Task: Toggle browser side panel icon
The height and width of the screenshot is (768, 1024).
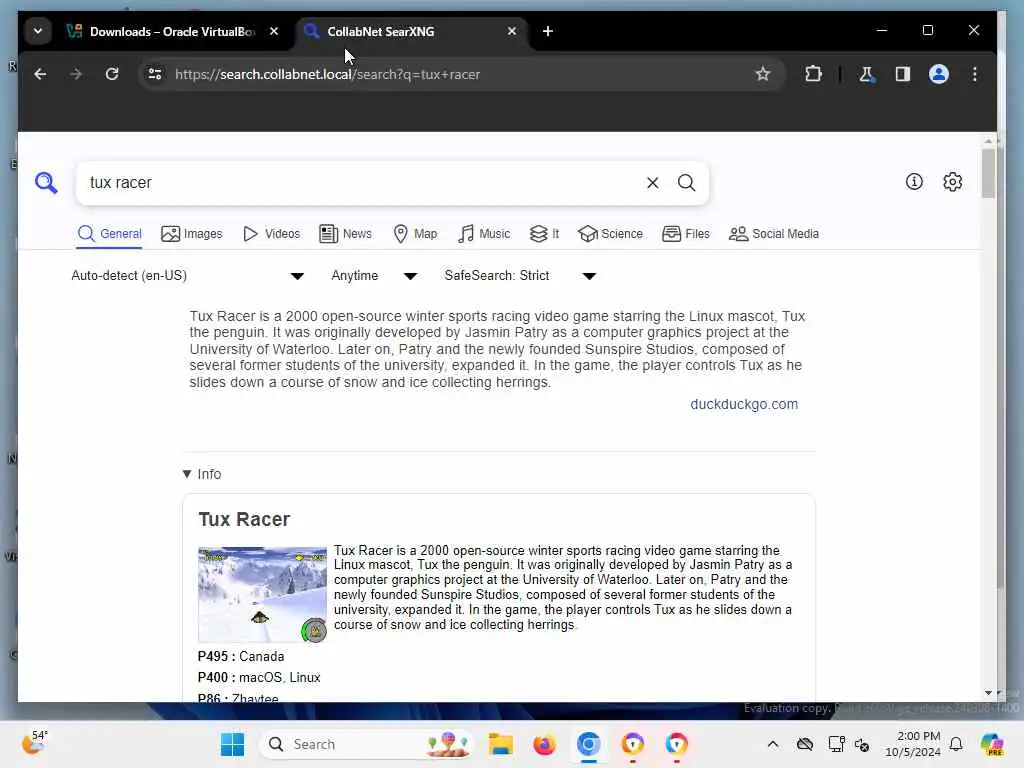Action: pos(903,74)
